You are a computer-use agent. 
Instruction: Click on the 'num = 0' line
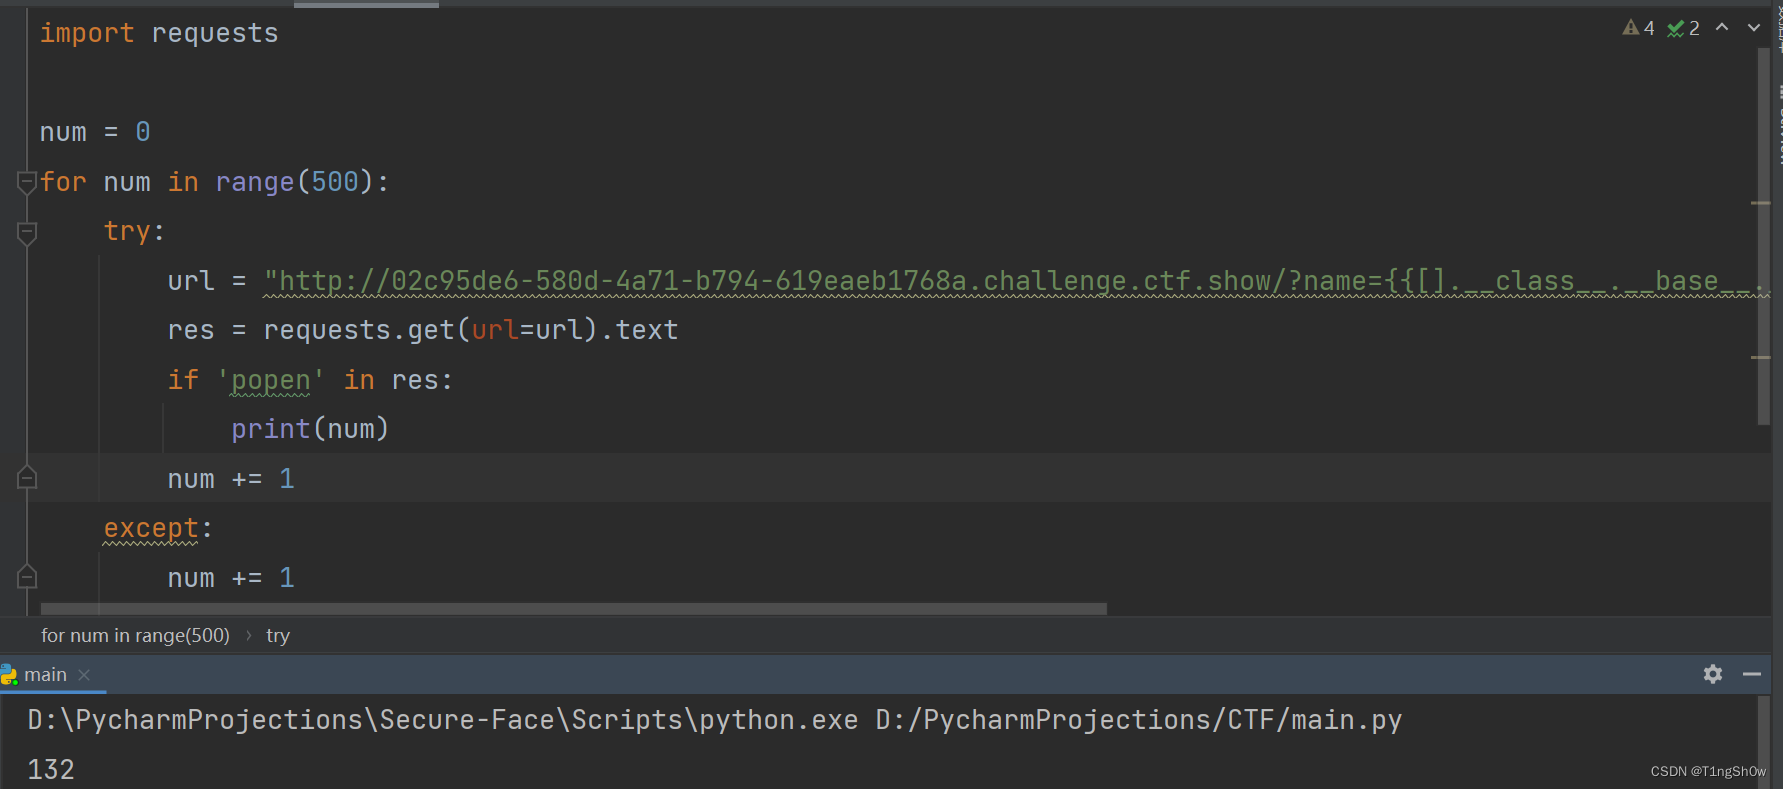point(95,132)
